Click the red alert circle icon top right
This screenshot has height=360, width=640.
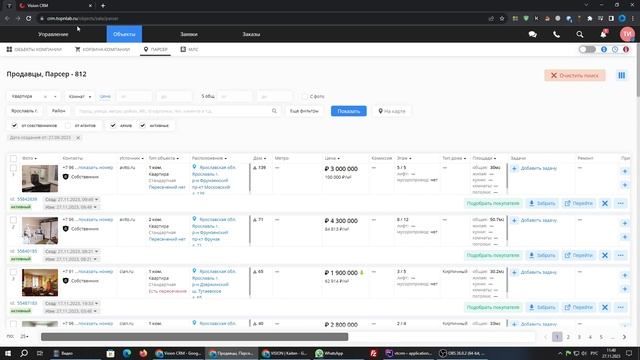click(626, 49)
